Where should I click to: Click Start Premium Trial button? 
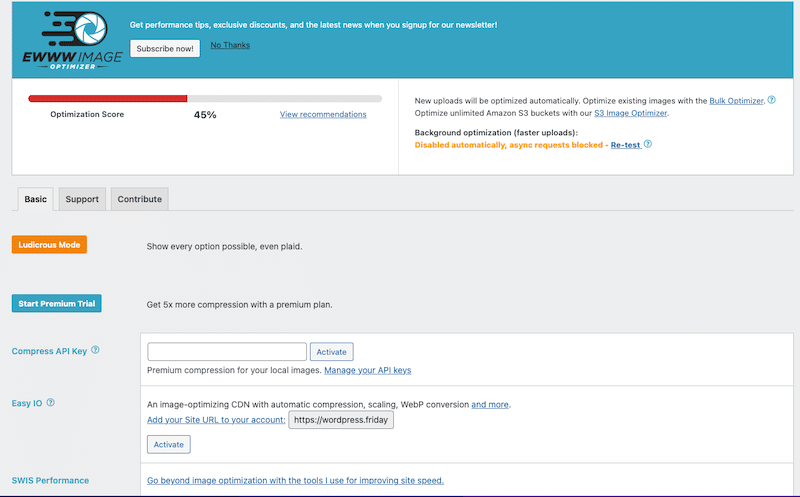click(57, 304)
